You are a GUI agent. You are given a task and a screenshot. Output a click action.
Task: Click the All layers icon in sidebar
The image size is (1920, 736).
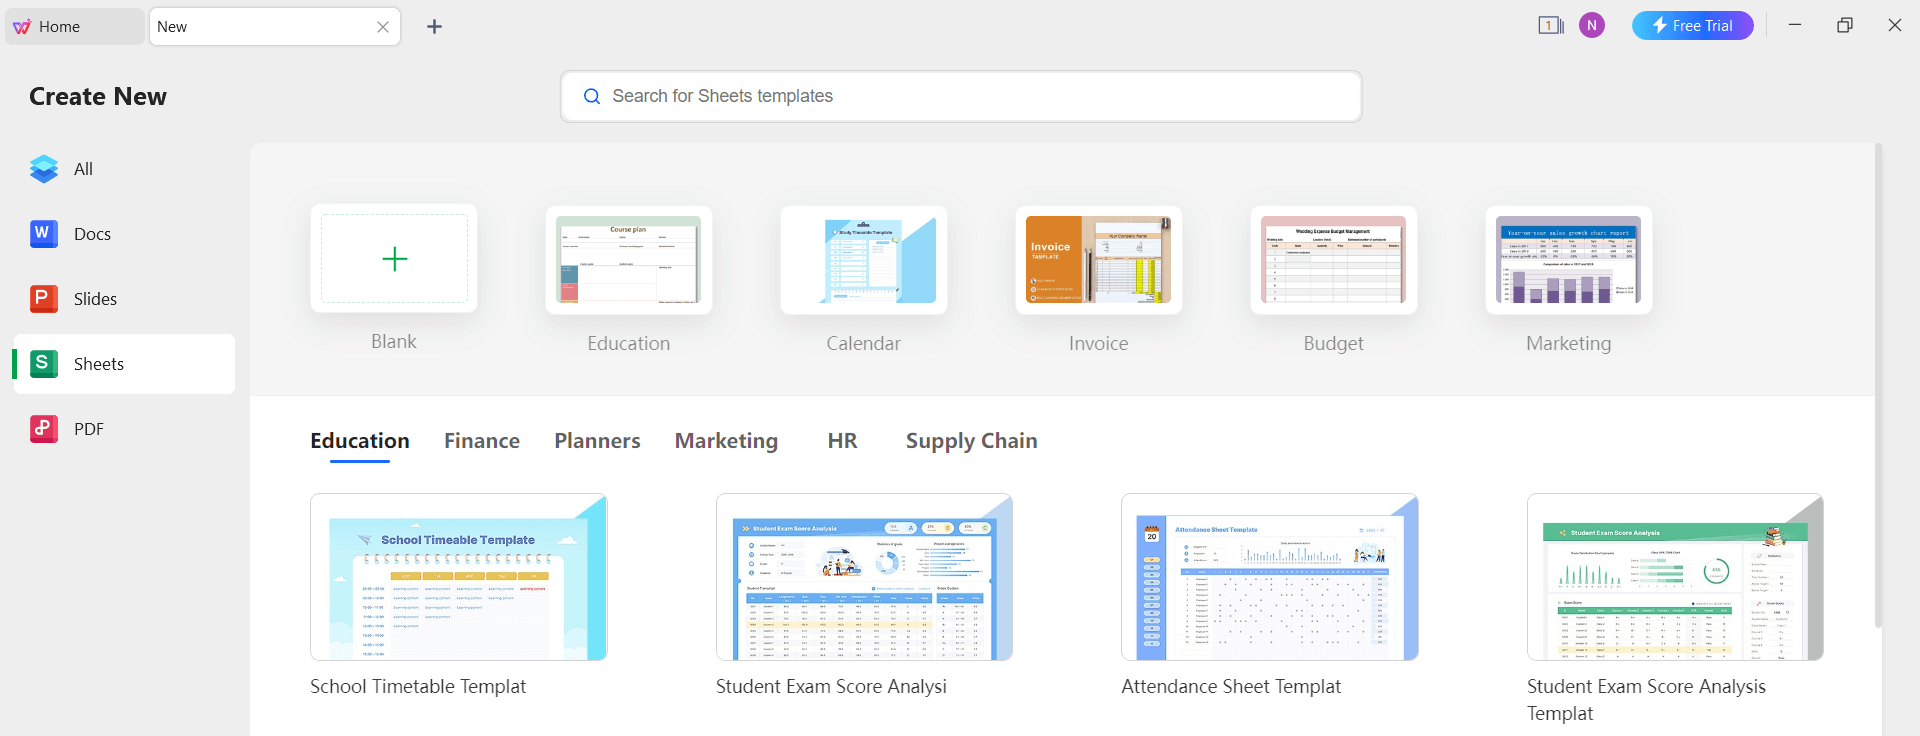pos(44,169)
